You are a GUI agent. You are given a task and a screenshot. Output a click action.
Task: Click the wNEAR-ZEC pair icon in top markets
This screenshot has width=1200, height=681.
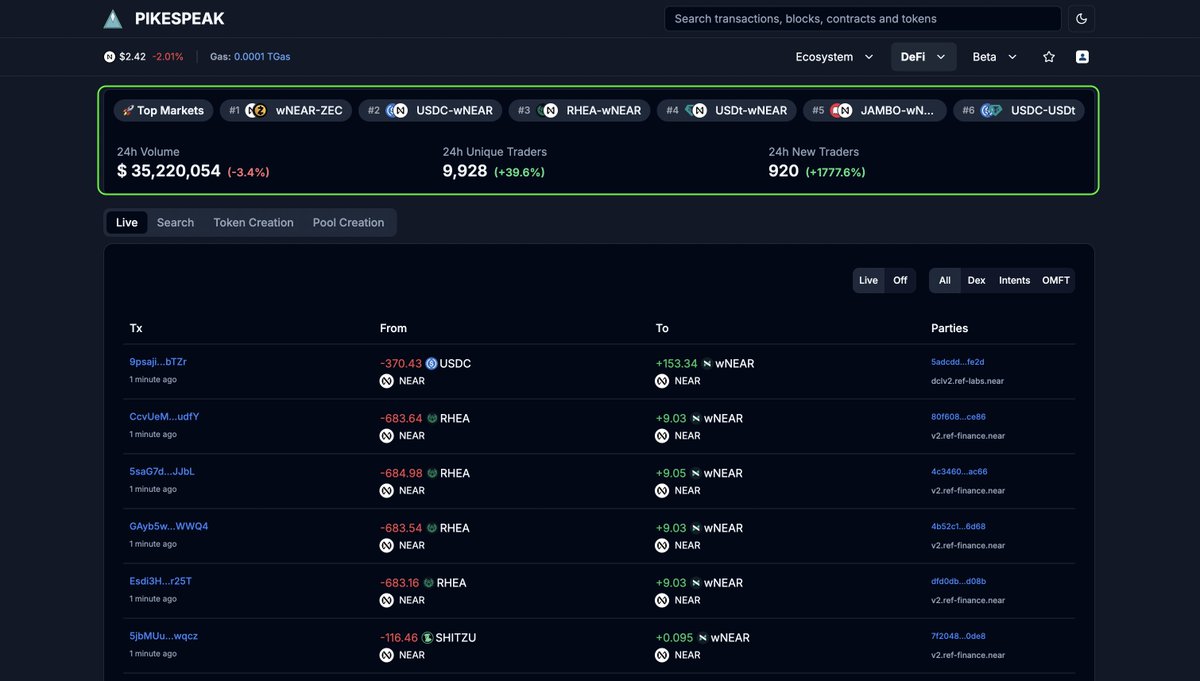coord(257,110)
